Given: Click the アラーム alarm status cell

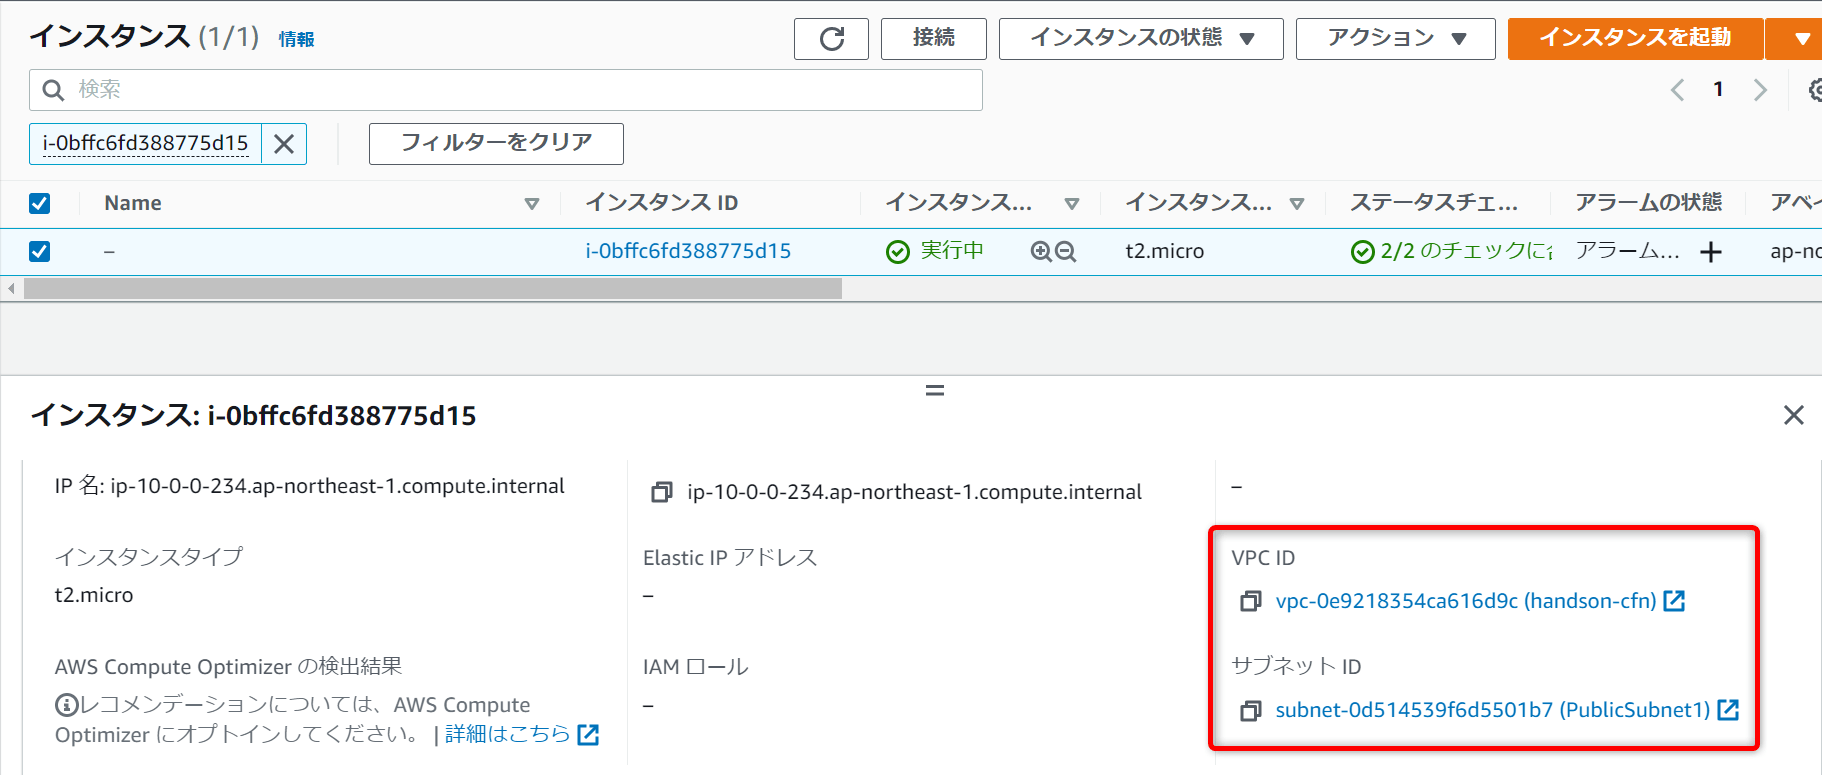Looking at the screenshot, I should (1627, 251).
